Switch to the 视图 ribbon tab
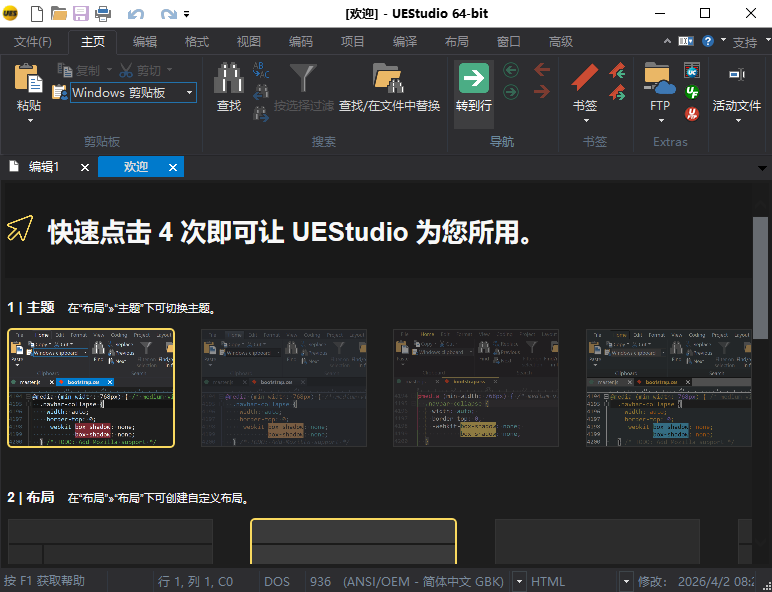Image resolution: width=772 pixels, height=592 pixels. (249, 42)
